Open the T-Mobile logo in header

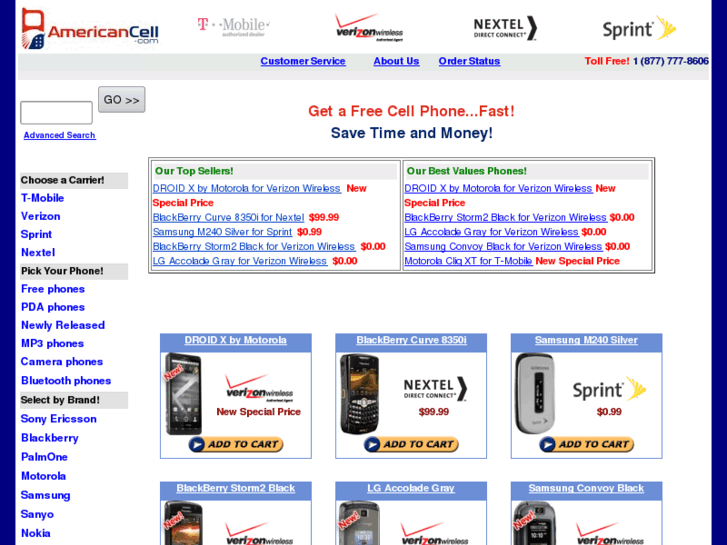pos(234,27)
